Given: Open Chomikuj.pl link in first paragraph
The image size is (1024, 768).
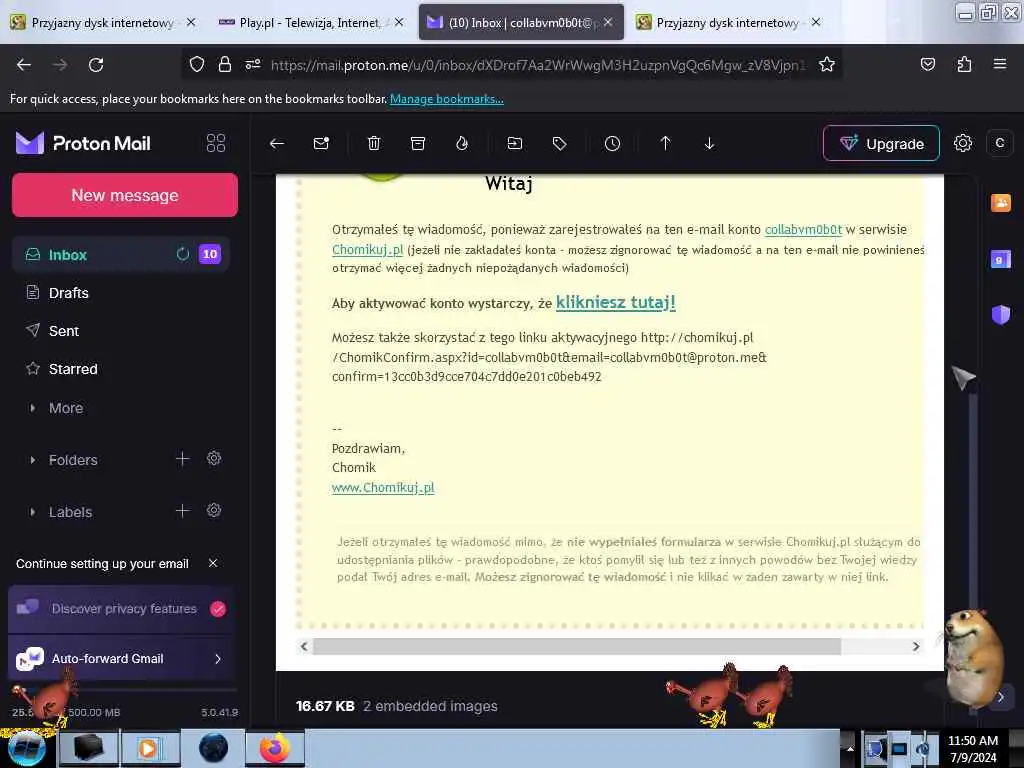Looking at the screenshot, I should [368, 249].
